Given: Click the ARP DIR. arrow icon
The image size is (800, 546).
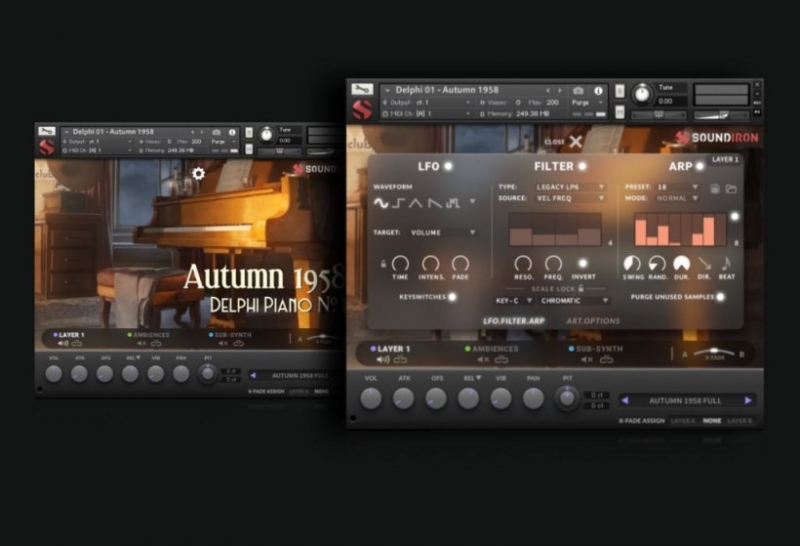Looking at the screenshot, I should pyautogui.click(x=705, y=263).
